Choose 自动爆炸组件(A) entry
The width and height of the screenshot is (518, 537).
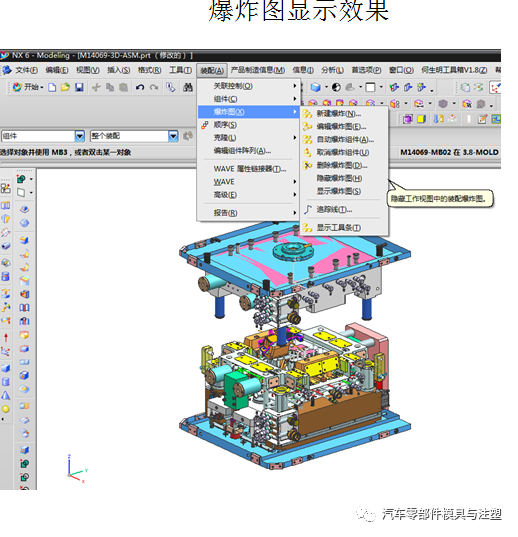point(344,140)
